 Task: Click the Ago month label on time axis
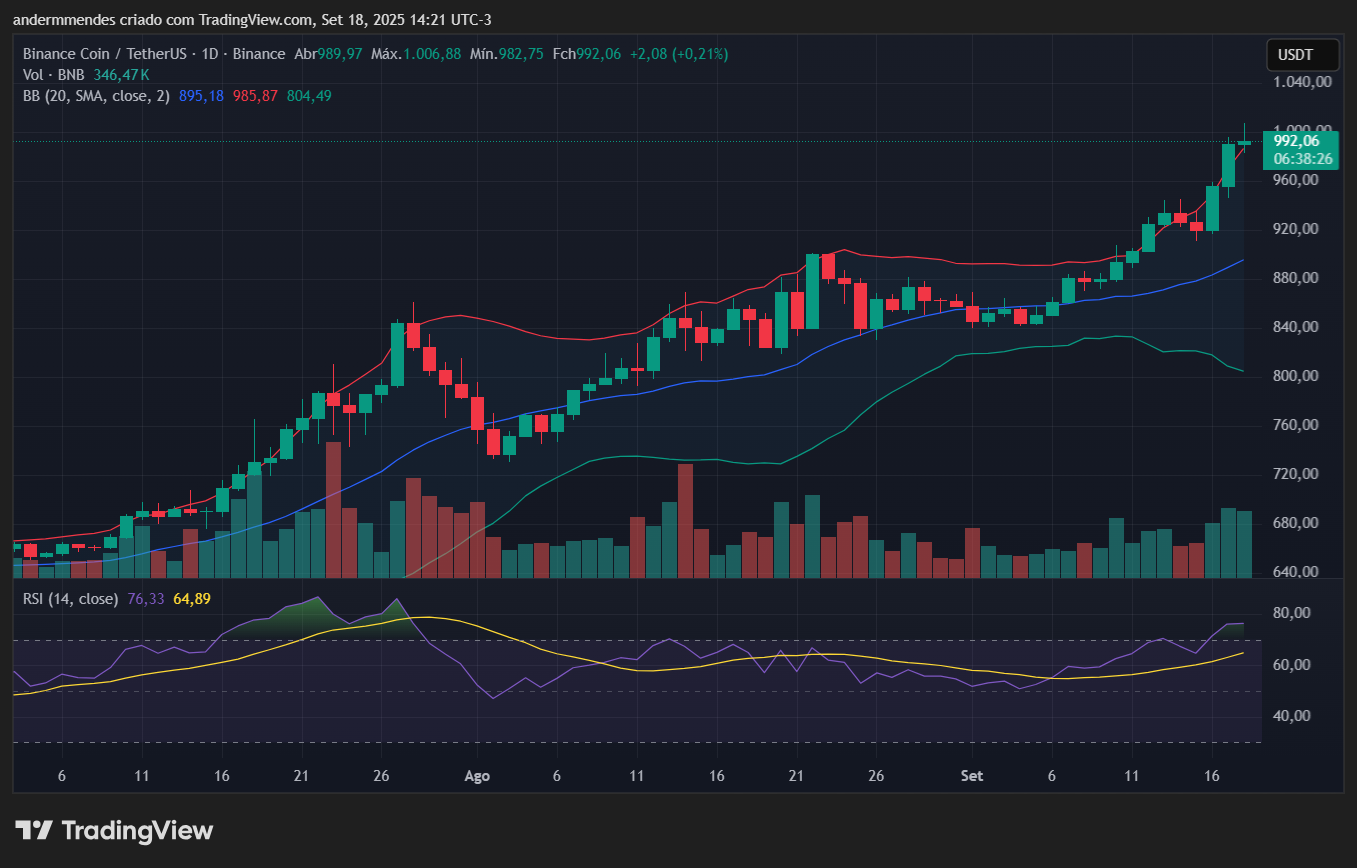tap(478, 776)
